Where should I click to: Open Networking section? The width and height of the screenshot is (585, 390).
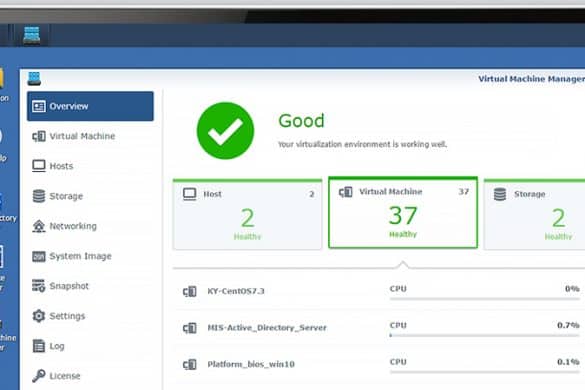(x=90, y=226)
